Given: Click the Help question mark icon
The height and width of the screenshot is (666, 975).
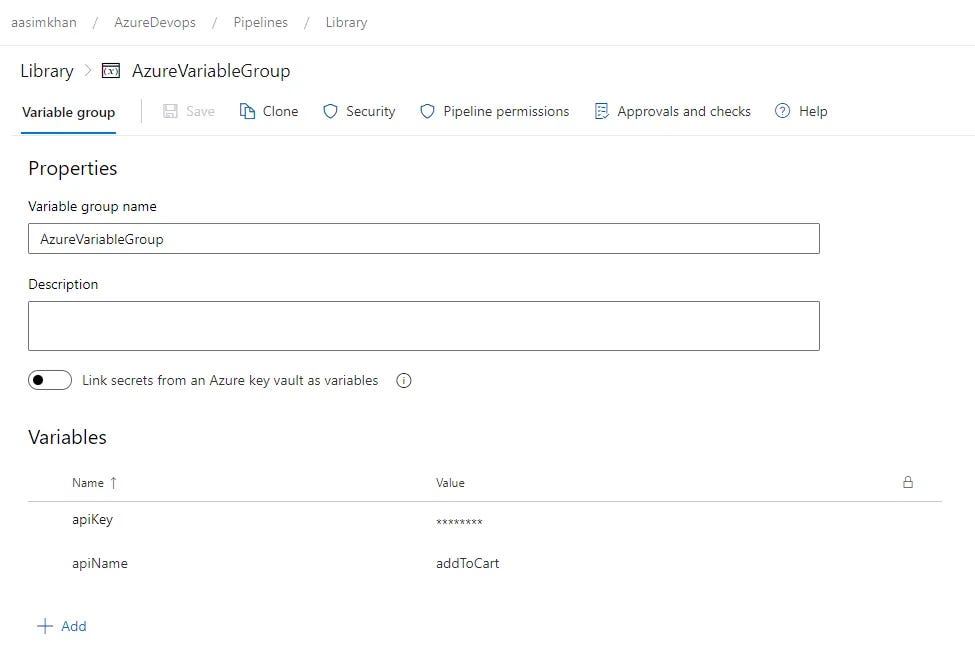Looking at the screenshot, I should tap(783, 111).
